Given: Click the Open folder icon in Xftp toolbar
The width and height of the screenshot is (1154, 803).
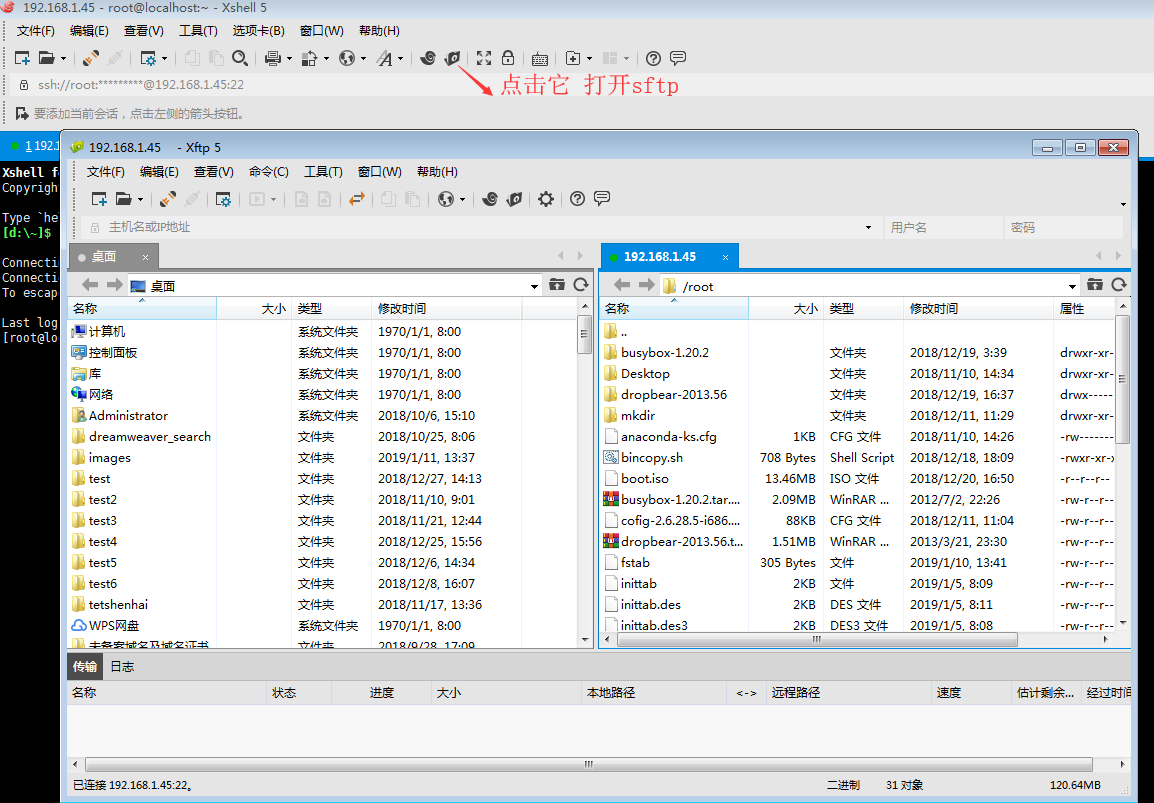Looking at the screenshot, I should 124,199.
